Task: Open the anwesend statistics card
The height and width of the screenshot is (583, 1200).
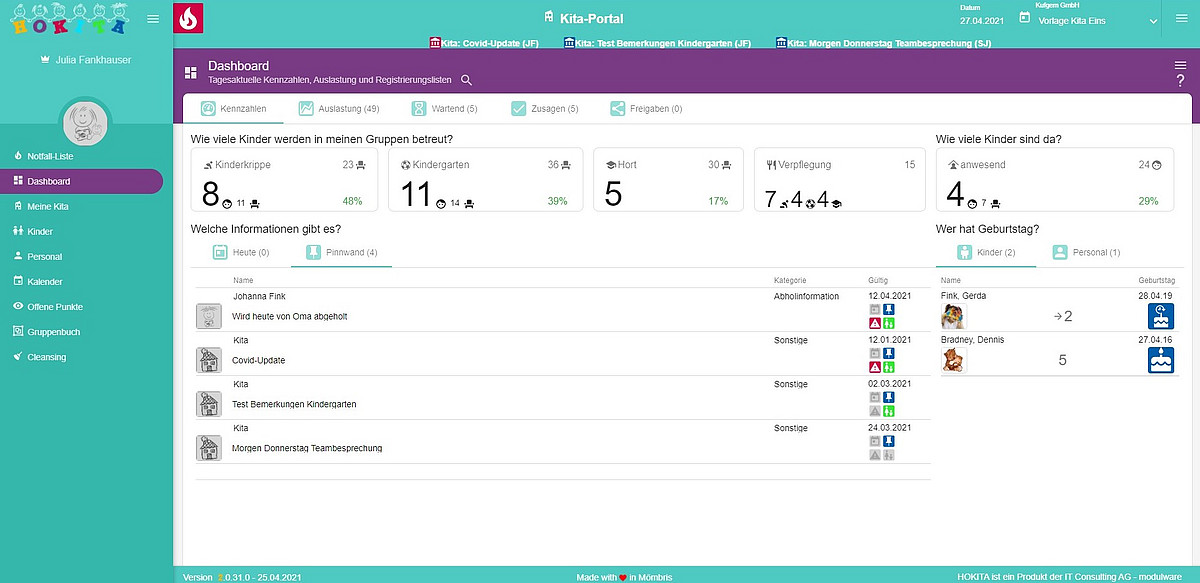Action: (1055, 180)
